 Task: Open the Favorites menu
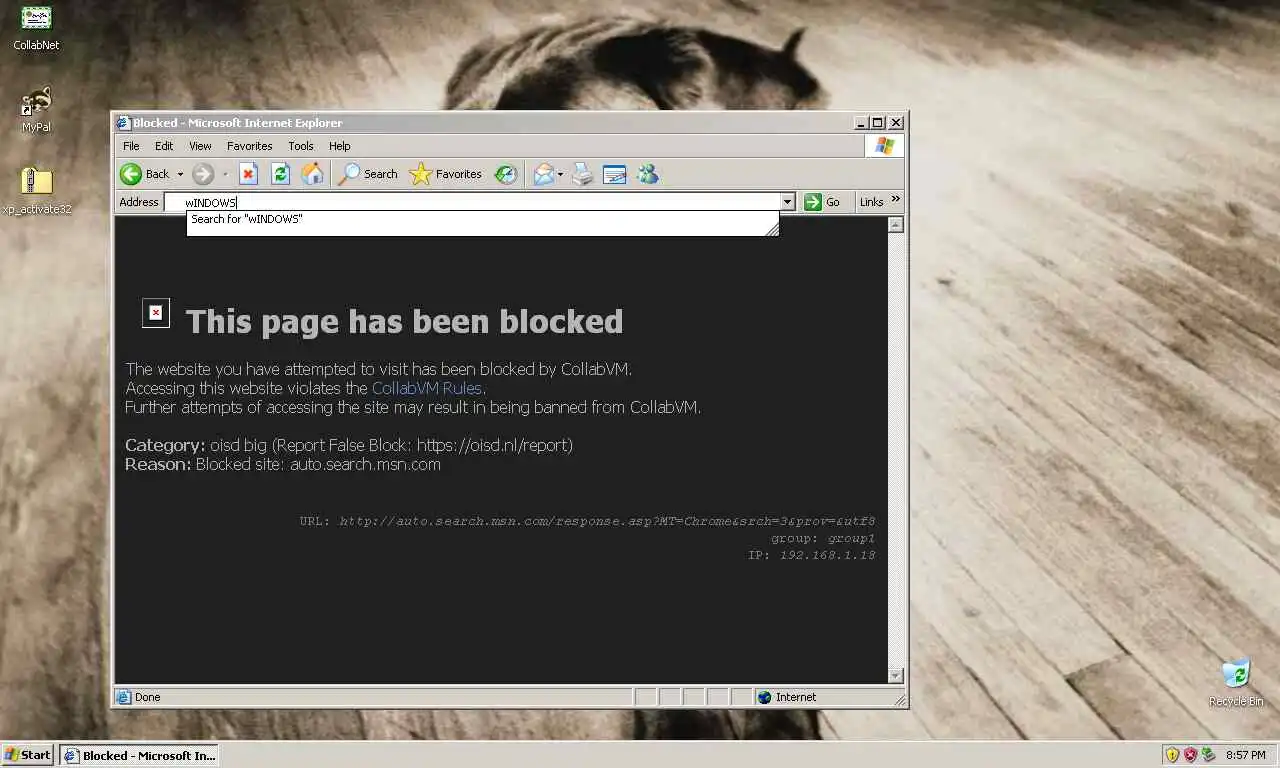[x=249, y=146]
